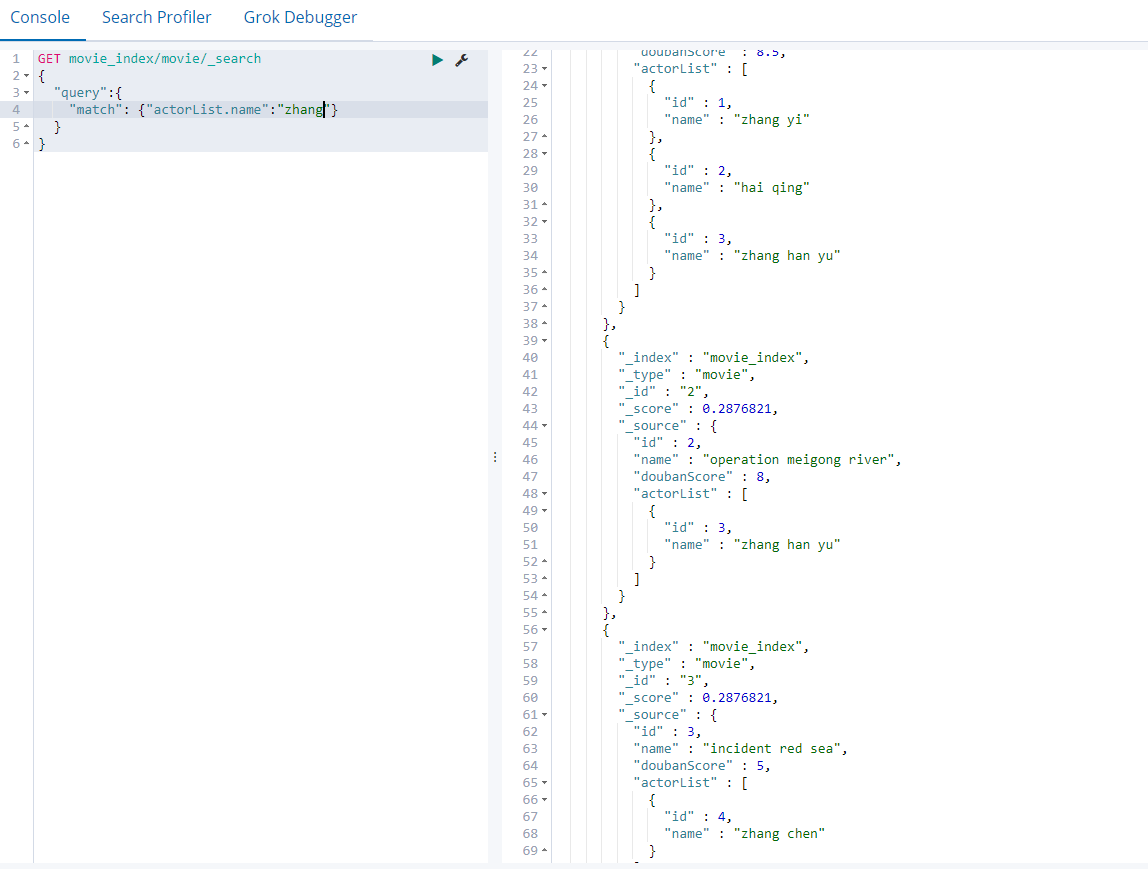Collapse the query fold at editor line 3

(x=27, y=93)
